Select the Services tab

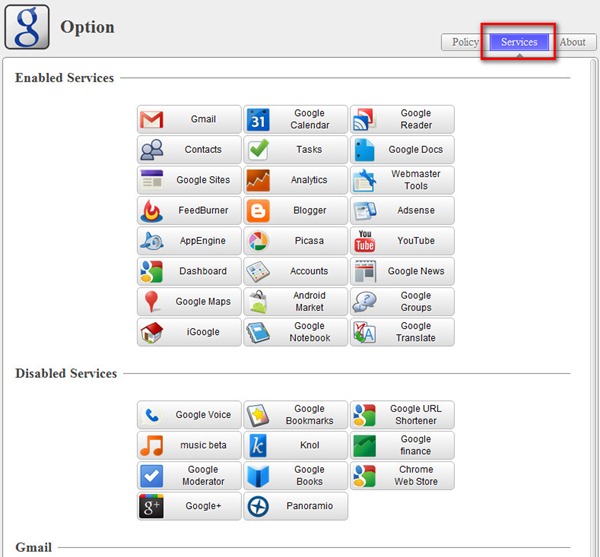pyautogui.click(x=519, y=42)
